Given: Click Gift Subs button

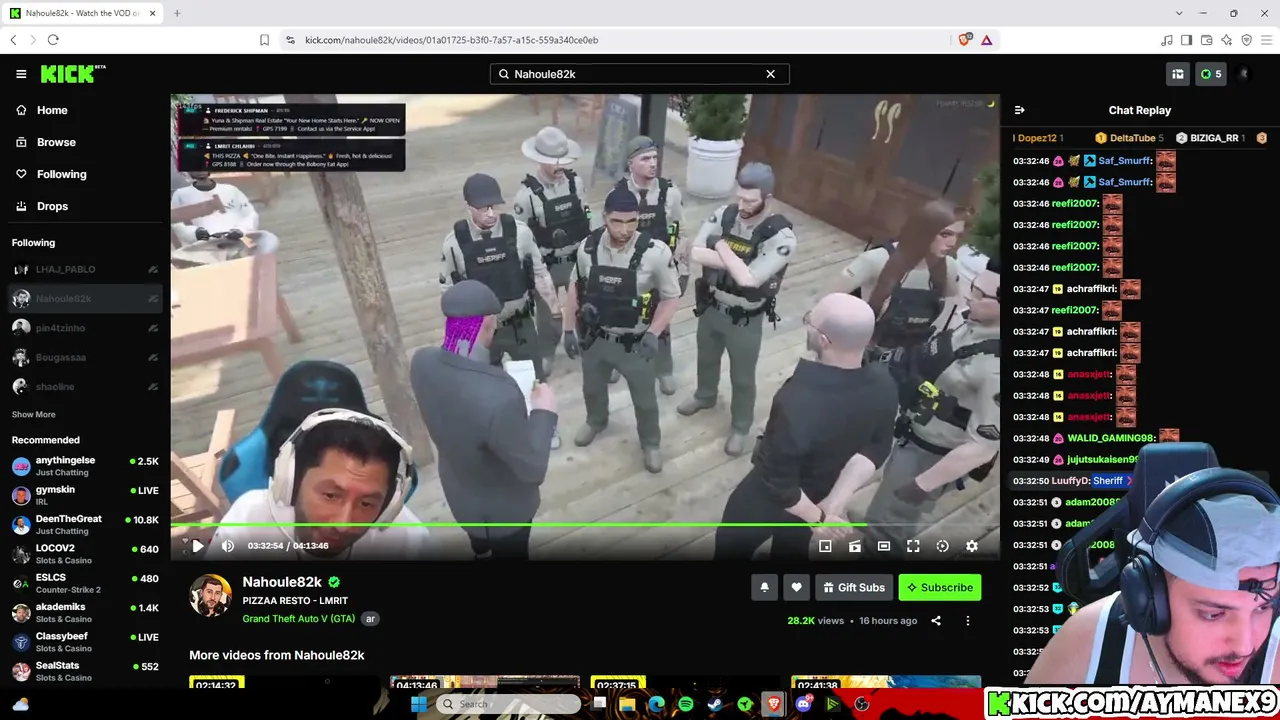Looking at the screenshot, I should point(854,588).
